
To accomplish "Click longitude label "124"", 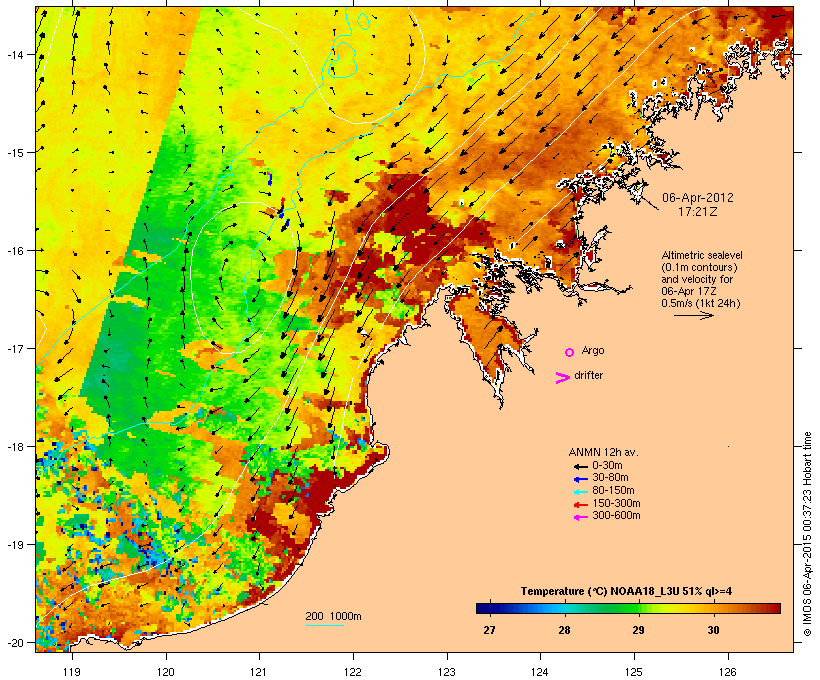I will tap(540, 672).
